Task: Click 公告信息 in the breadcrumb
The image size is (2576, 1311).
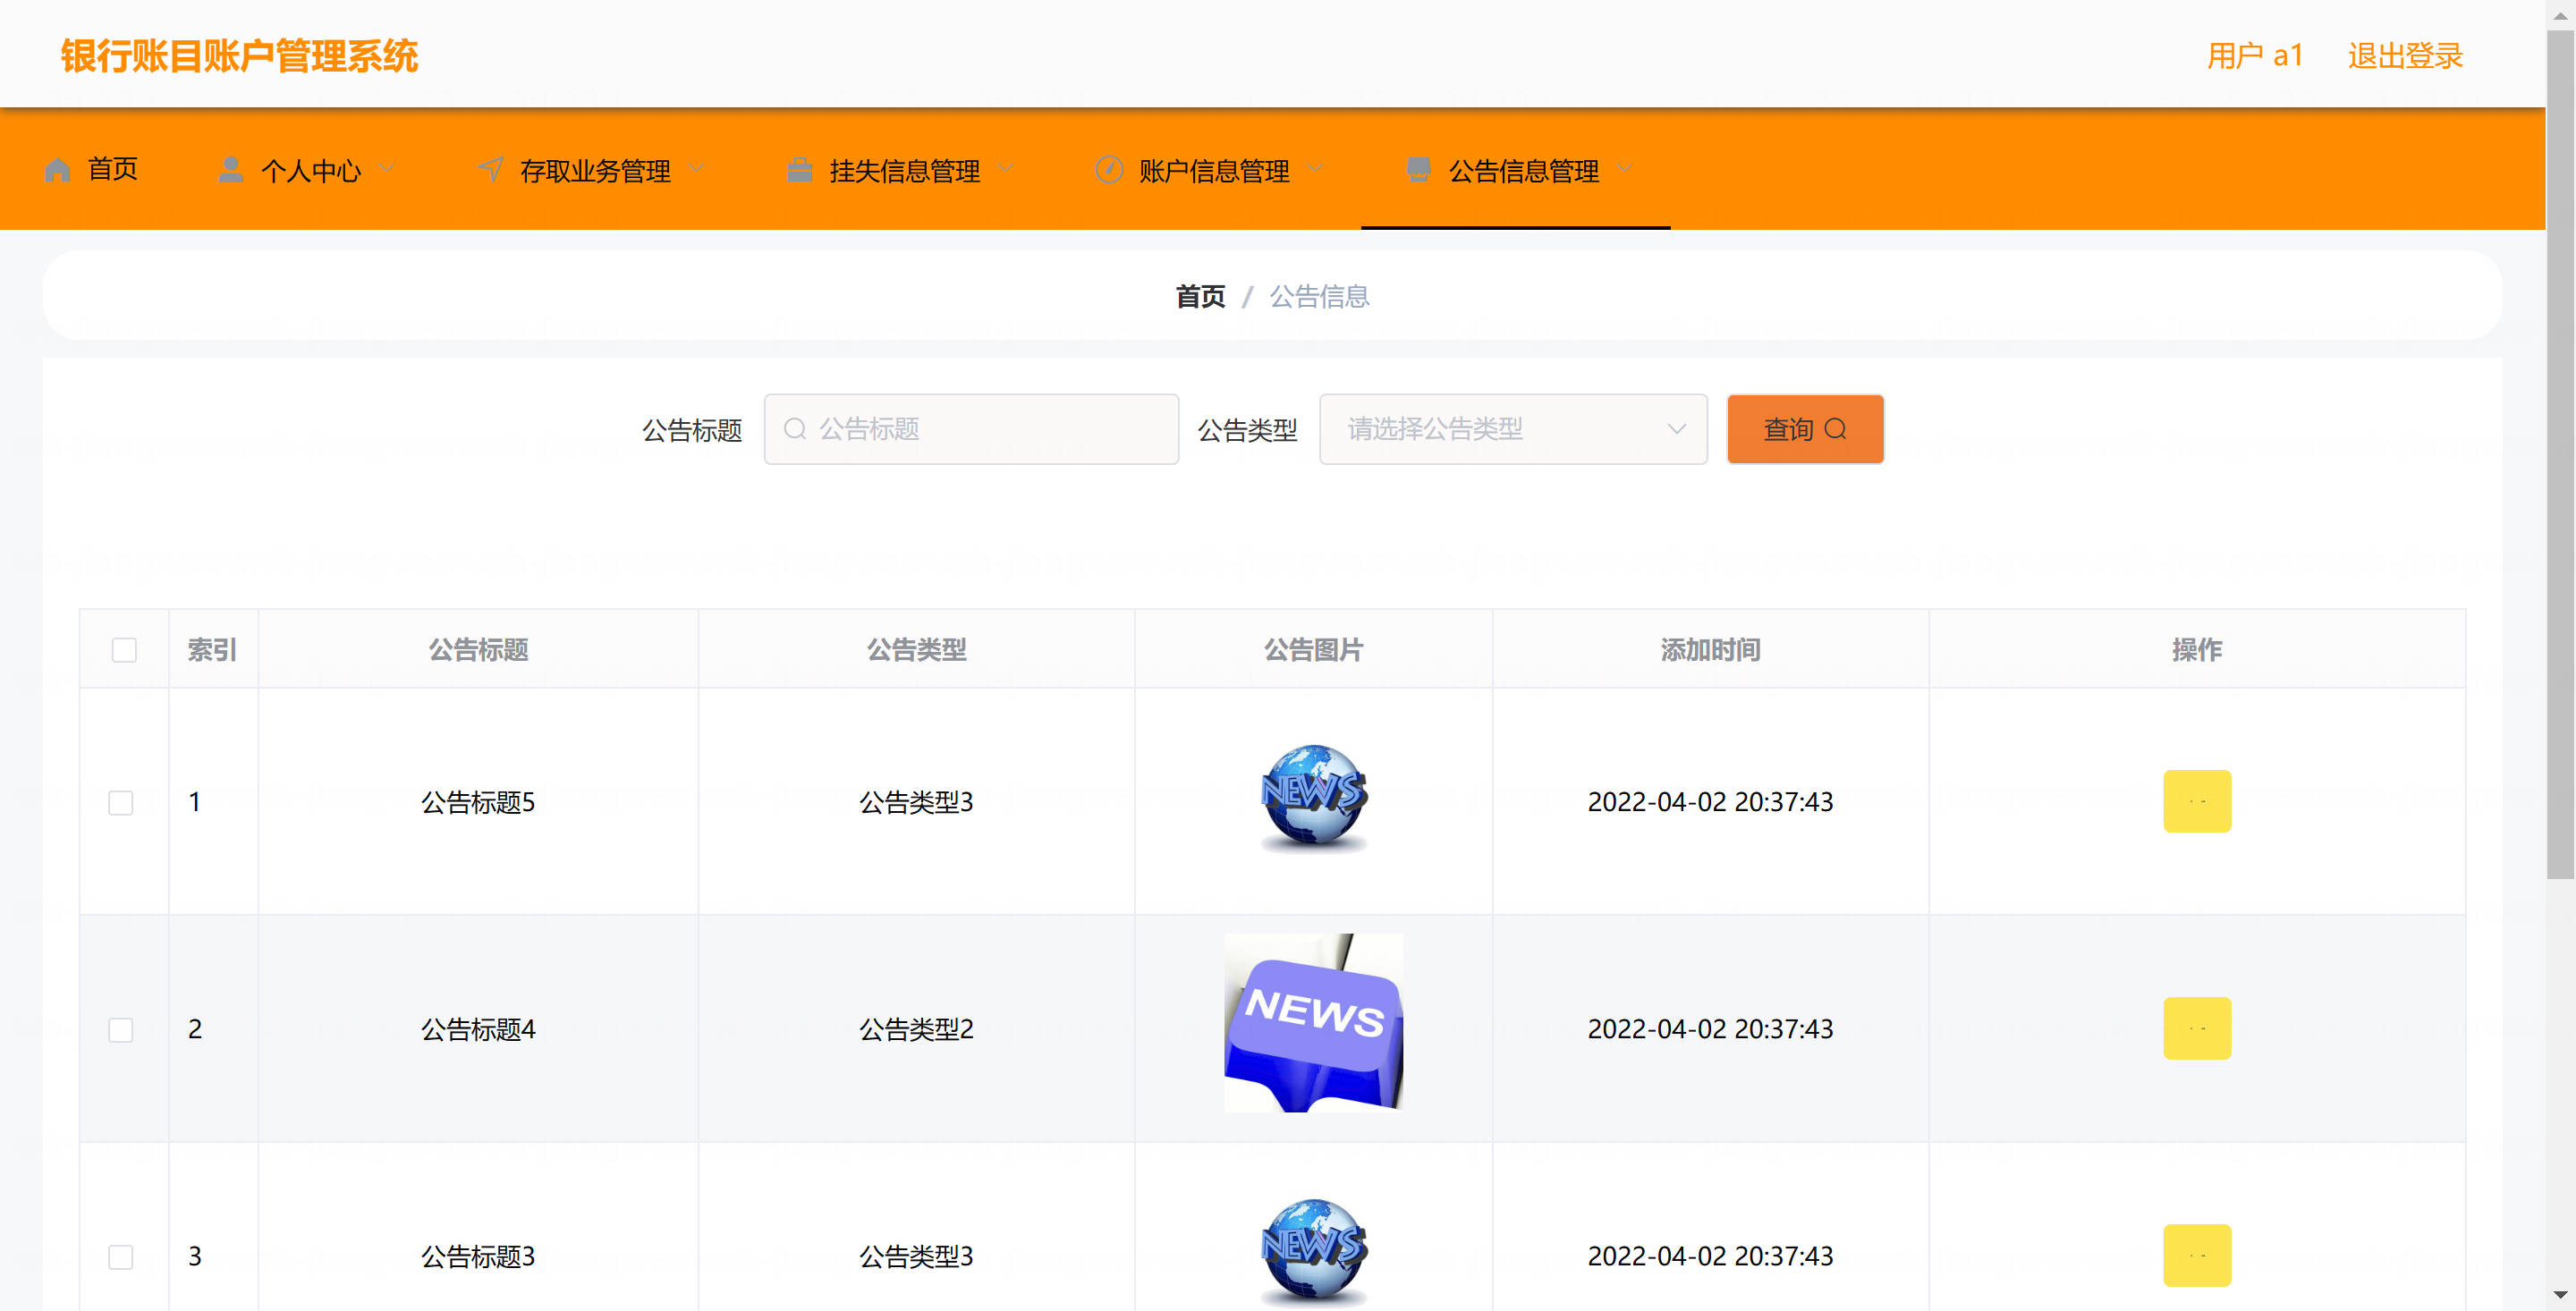Action: coord(1319,296)
